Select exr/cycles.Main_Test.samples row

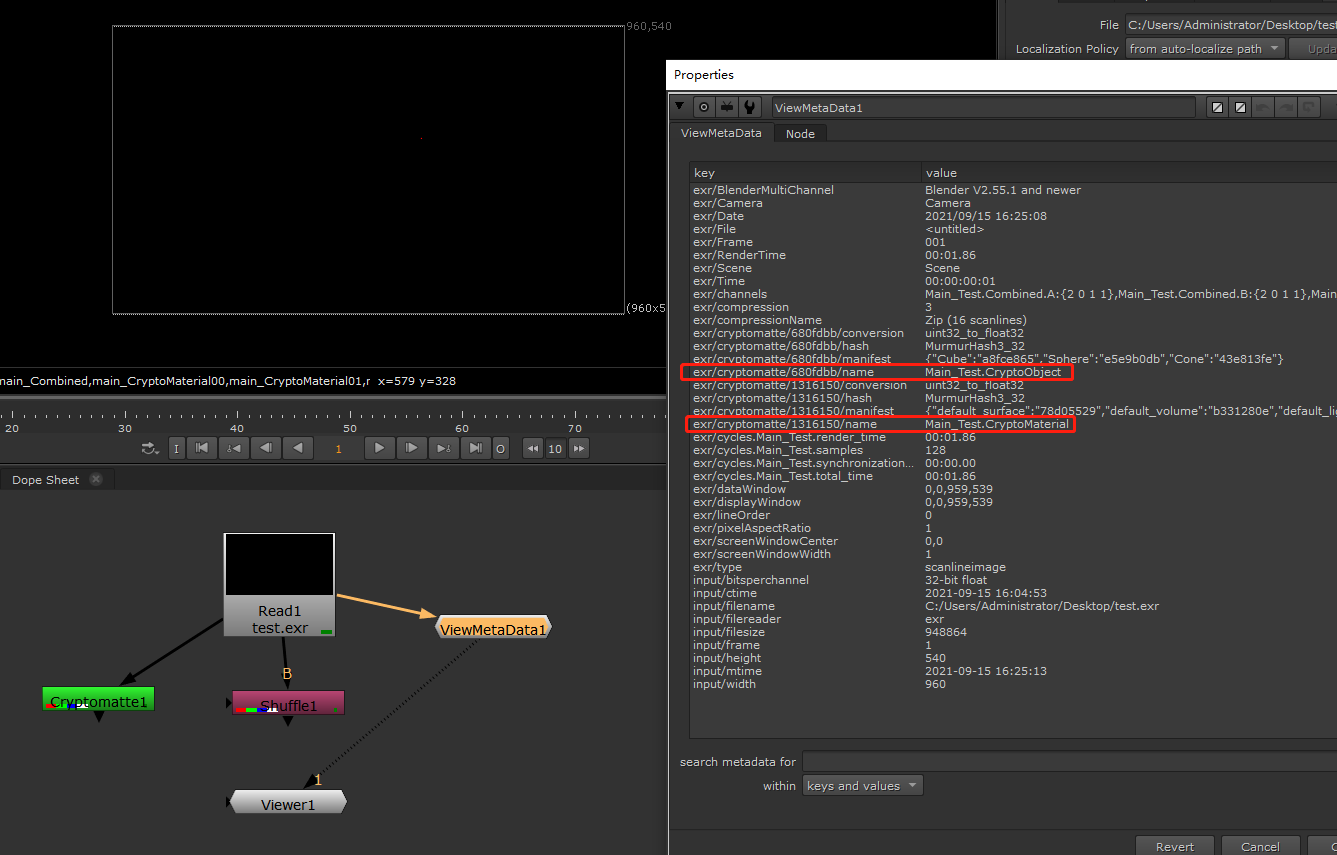[x=1013, y=450]
